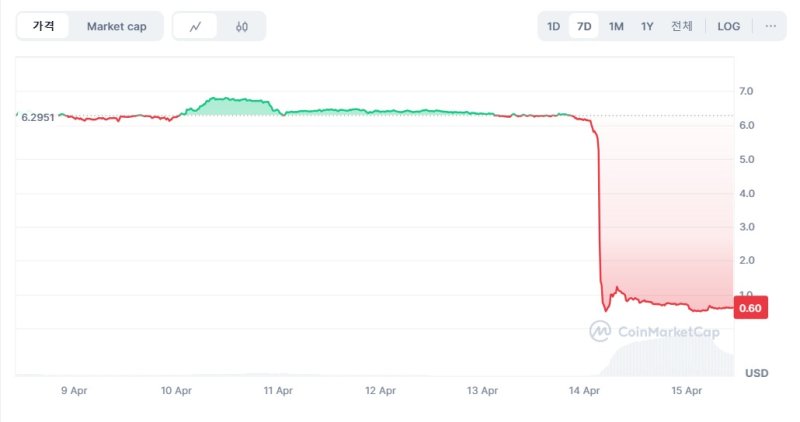Click the USD currency label
The width and height of the screenshot is (800, 422).
(756, 373)
